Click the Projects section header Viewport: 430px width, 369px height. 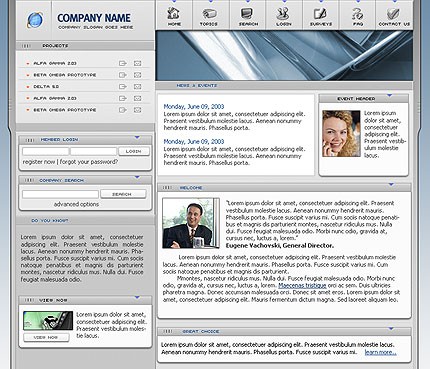(55, 46)
